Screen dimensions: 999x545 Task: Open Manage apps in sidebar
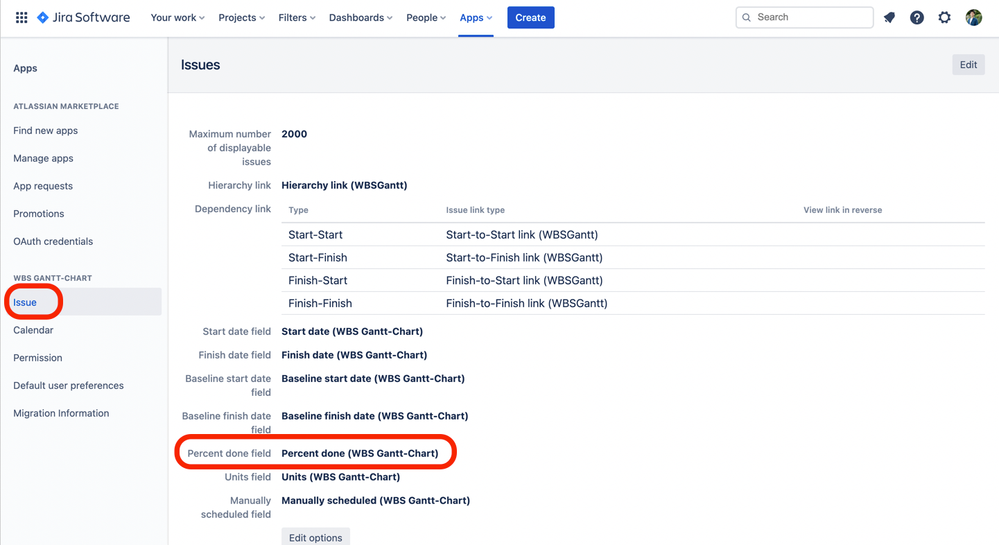point(43,158)
